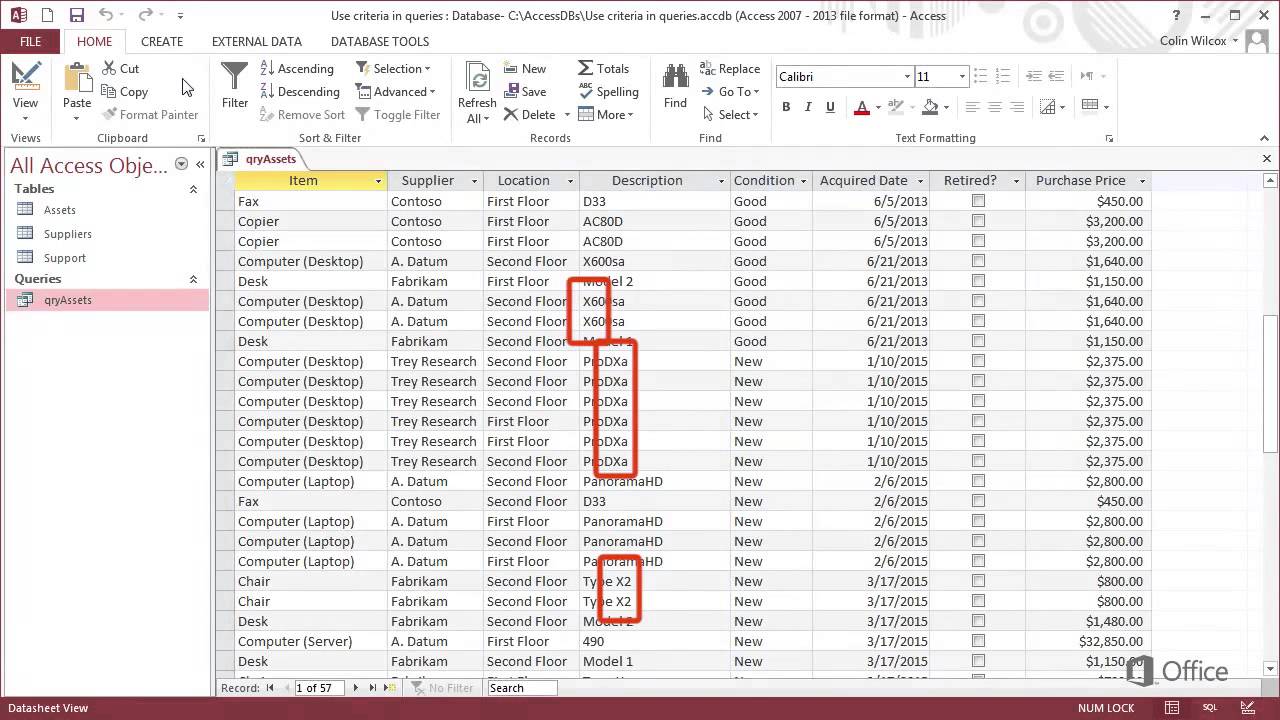Open the font size 11 dropdown
Screen dimensions: 1280x720
(x=962, y=77)
